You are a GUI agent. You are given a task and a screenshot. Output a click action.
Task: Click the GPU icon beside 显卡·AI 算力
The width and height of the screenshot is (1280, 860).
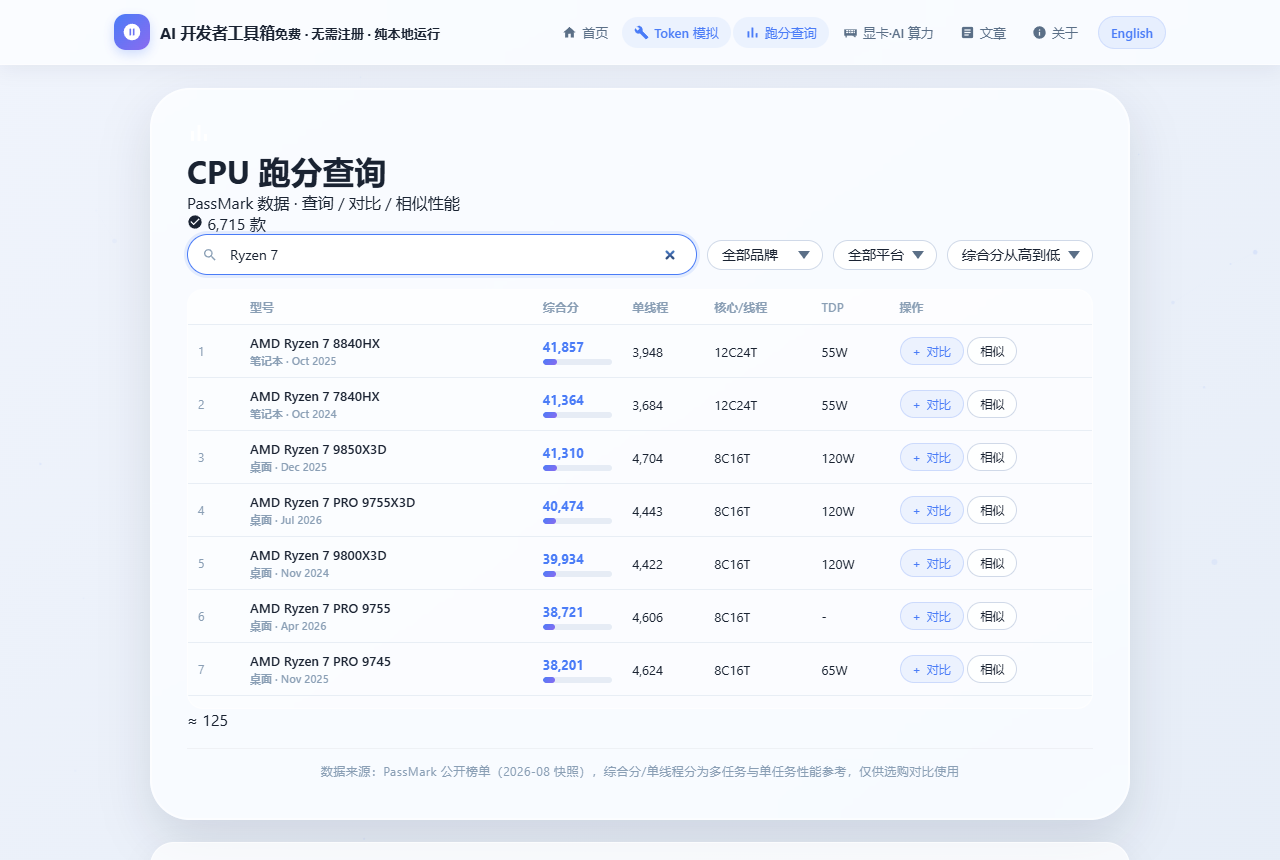click(850, 33)
